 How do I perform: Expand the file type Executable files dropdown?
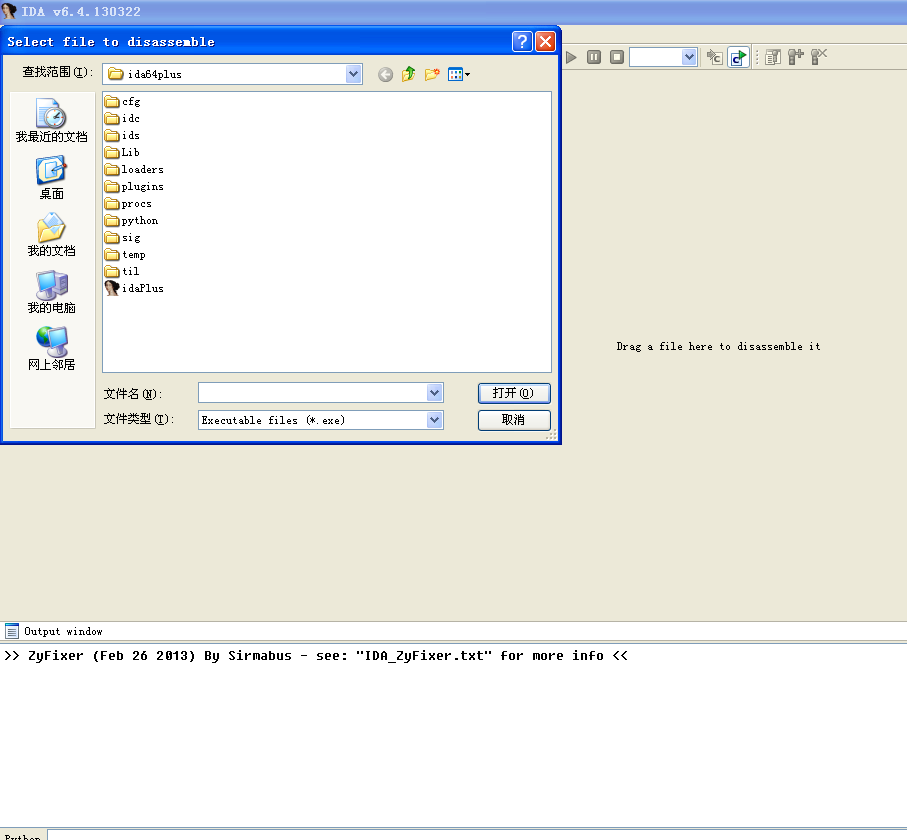[434, 420]
